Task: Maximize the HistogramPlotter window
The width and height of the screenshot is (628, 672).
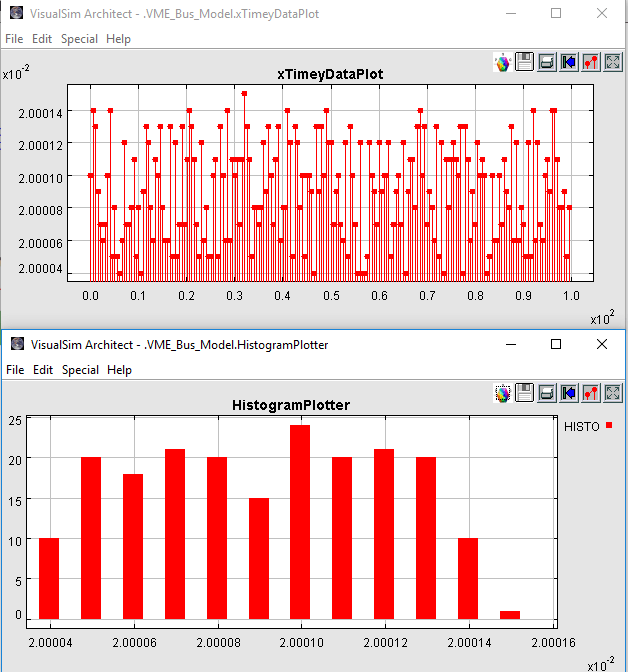Action: [x=556, y=344]
